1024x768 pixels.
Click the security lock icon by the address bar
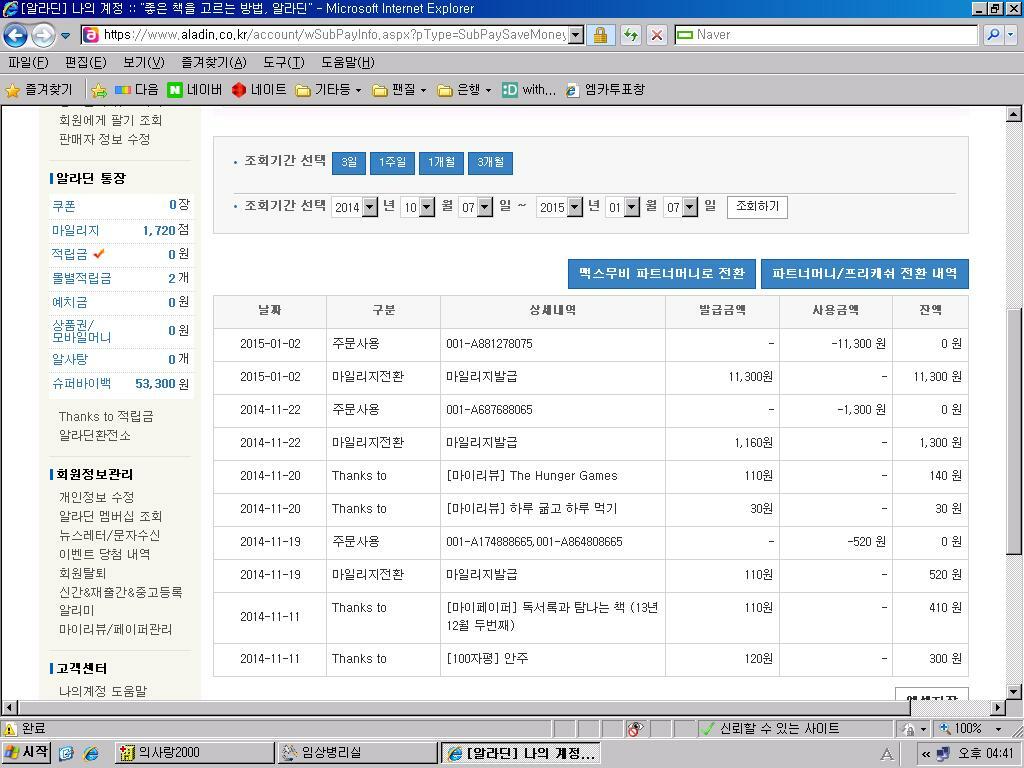600,35
